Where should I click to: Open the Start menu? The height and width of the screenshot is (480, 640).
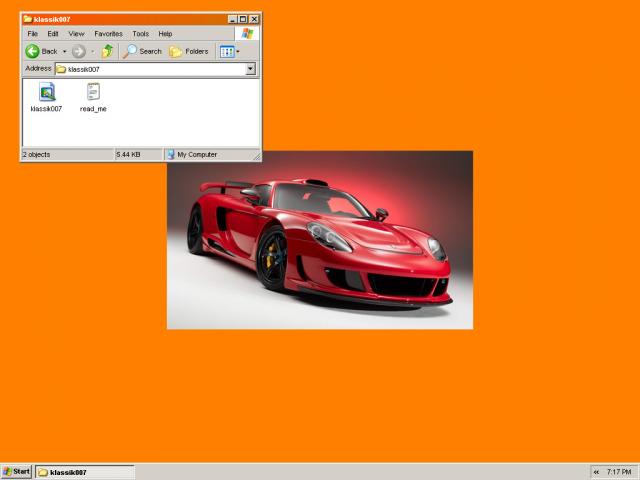click(x=16, y=472)
